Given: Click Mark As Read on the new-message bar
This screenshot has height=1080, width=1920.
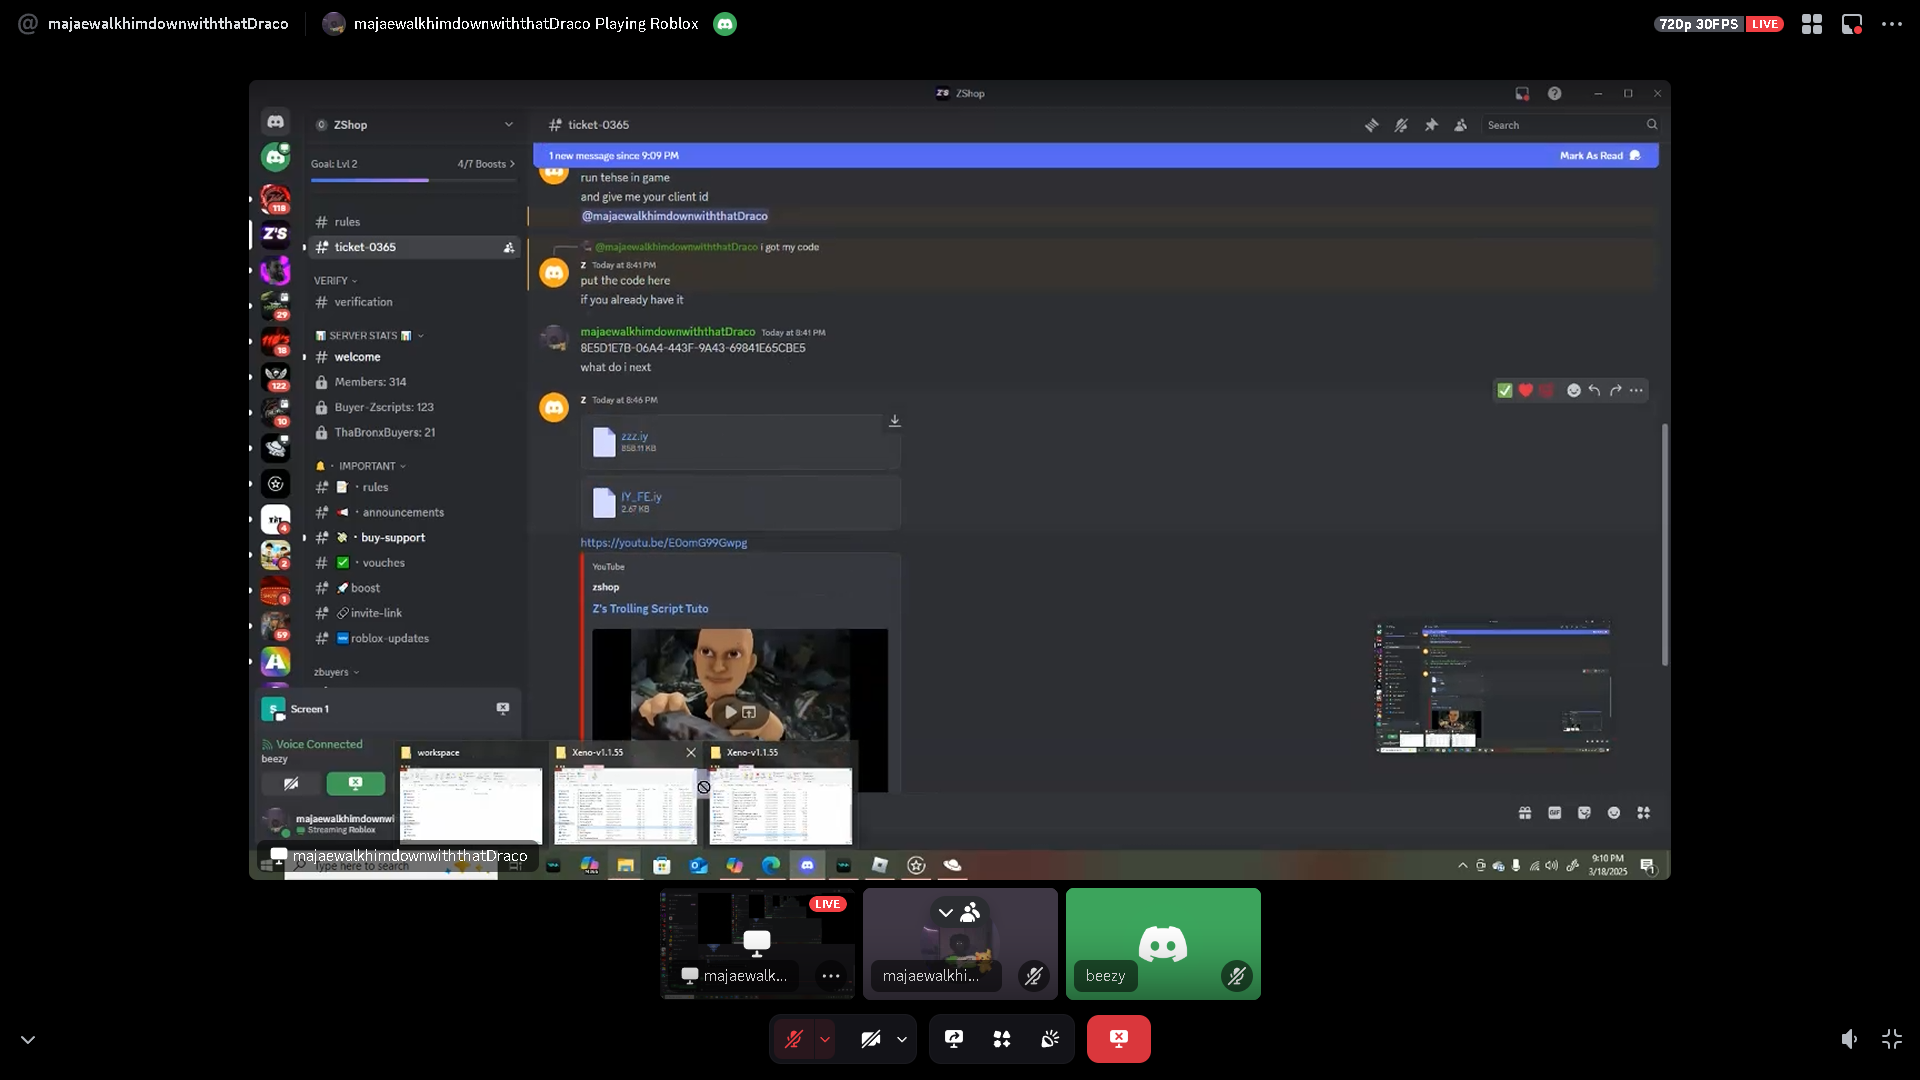Looking at the screenshot, I should 1600,156.
